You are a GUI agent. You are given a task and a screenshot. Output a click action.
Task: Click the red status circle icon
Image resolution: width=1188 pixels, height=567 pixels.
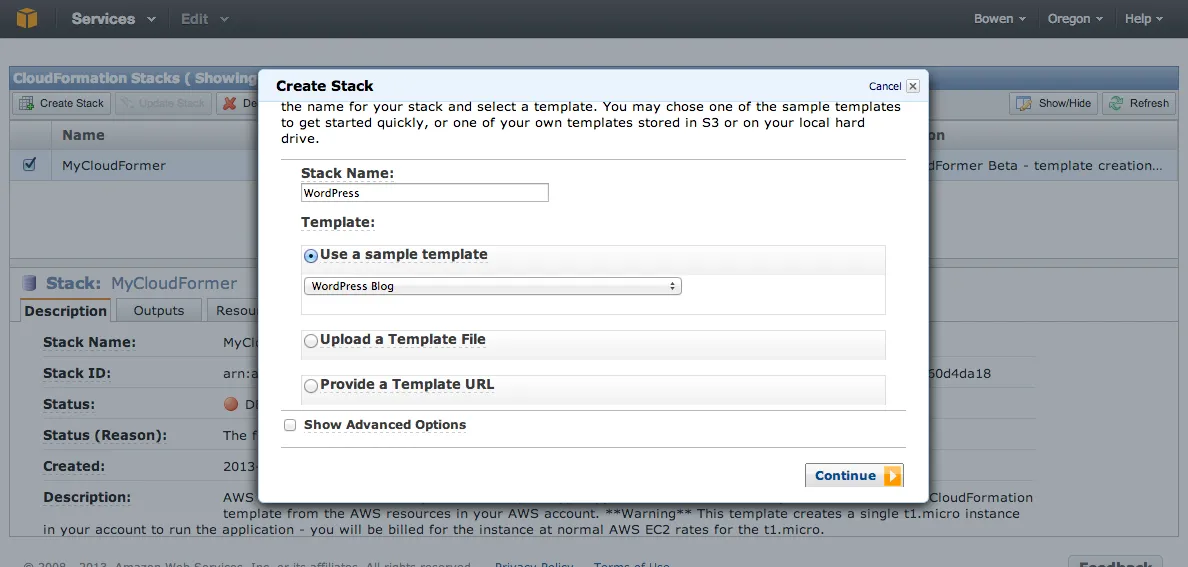point(231,404)
